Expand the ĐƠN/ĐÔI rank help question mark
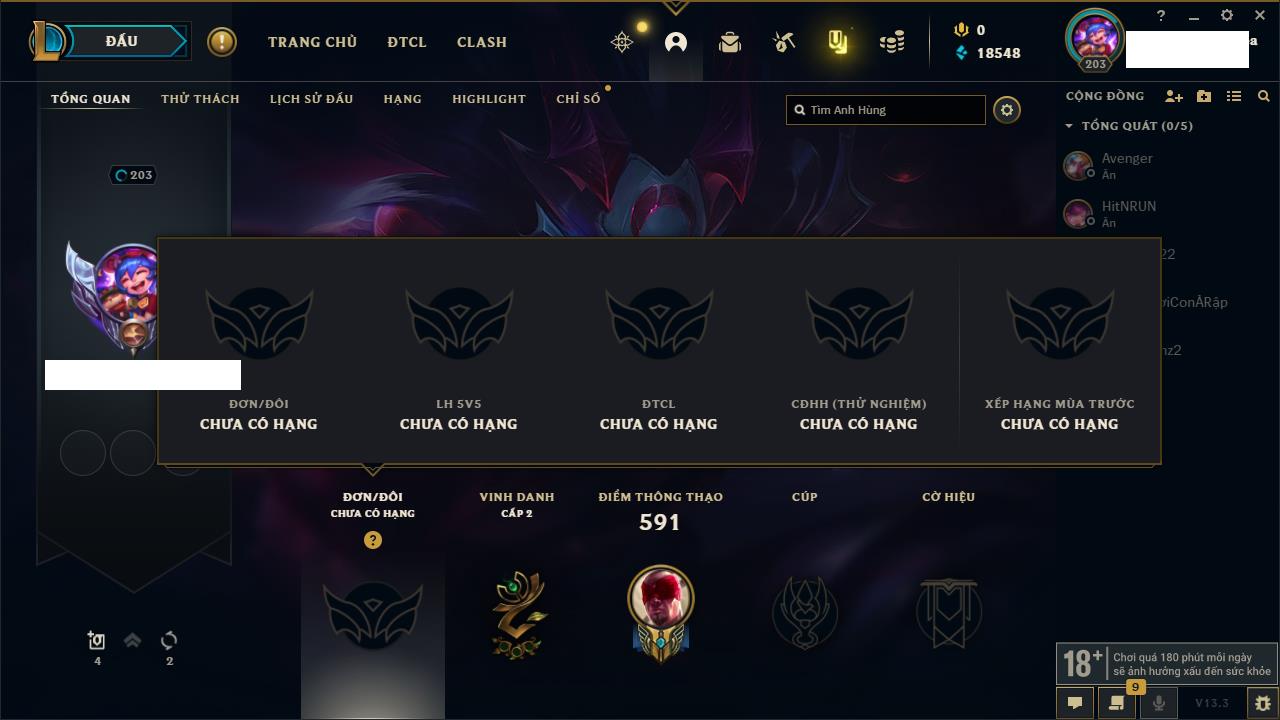This screenshot has width=1280, height=720. pos(373,540)
